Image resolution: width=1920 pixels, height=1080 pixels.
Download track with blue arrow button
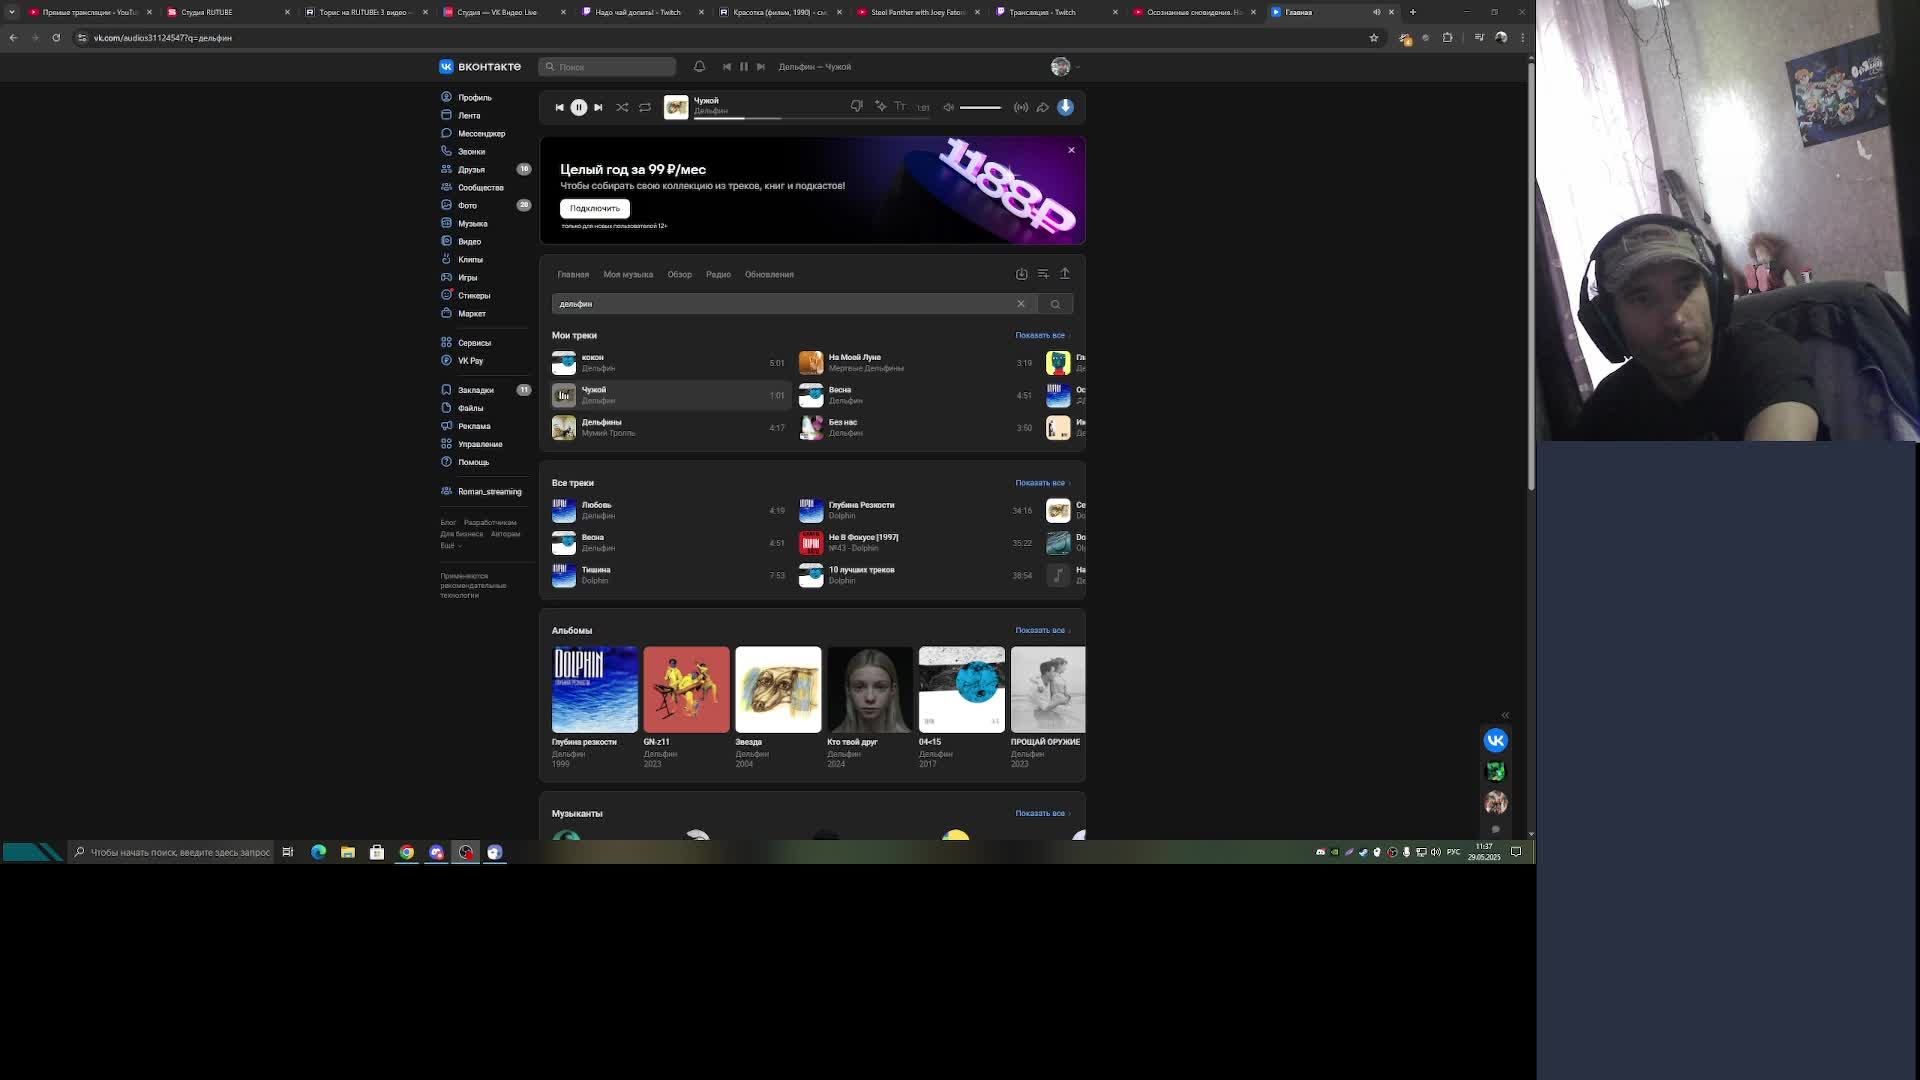click(x=1066, y=107)
